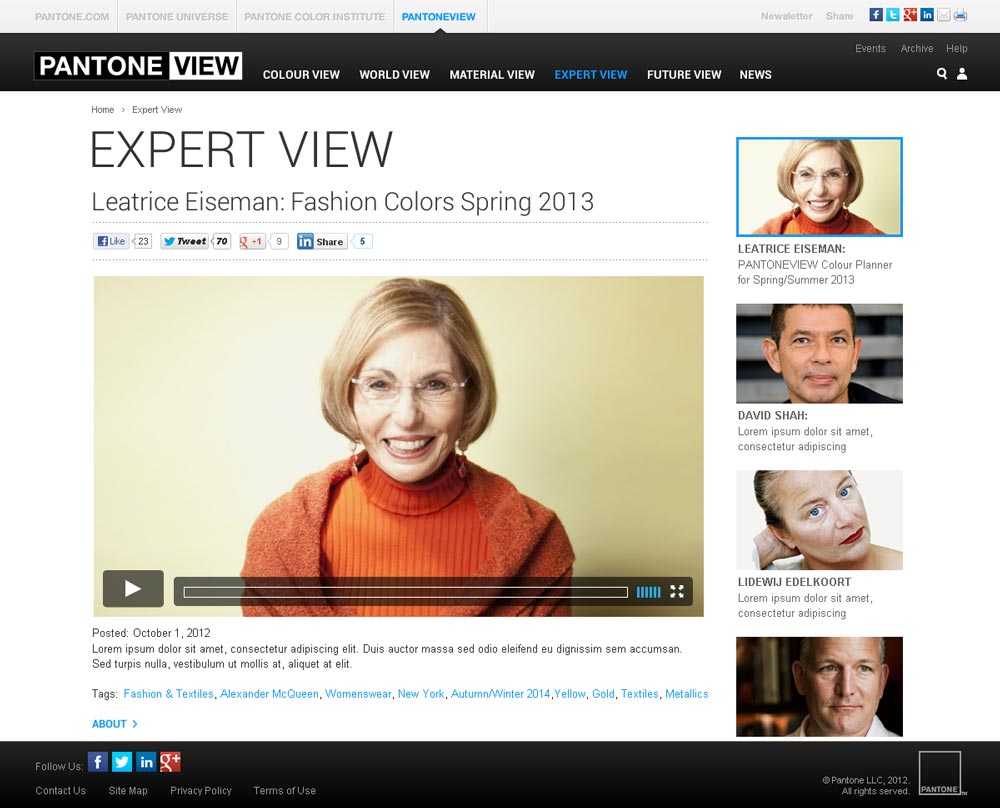Open the Help link
The width and height of the screenshot is (1000, 808).
click(x=957, y=48)
